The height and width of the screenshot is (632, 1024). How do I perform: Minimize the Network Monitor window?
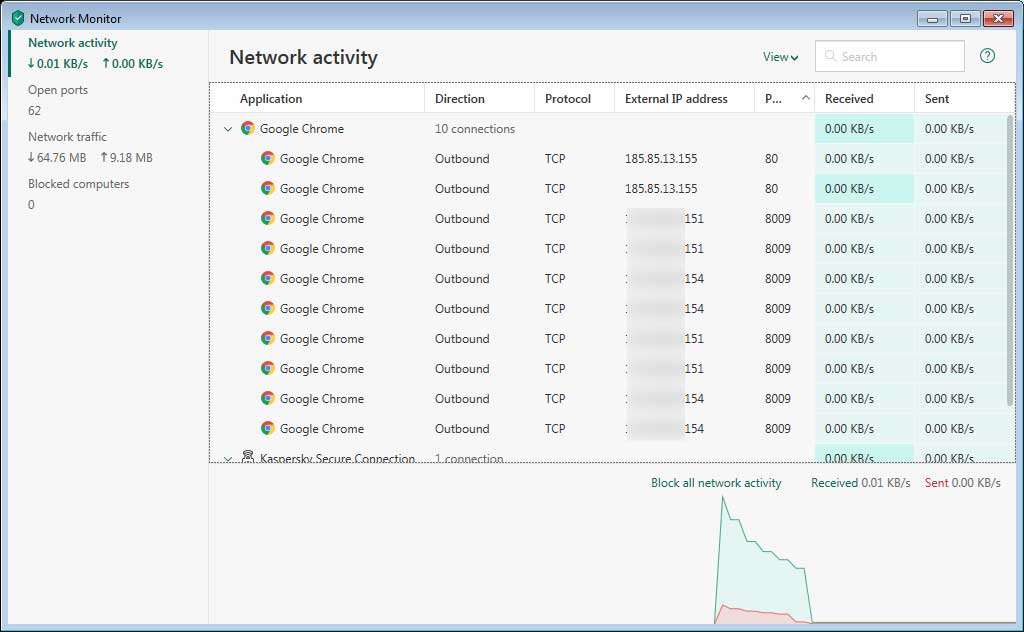pos(932,18)
